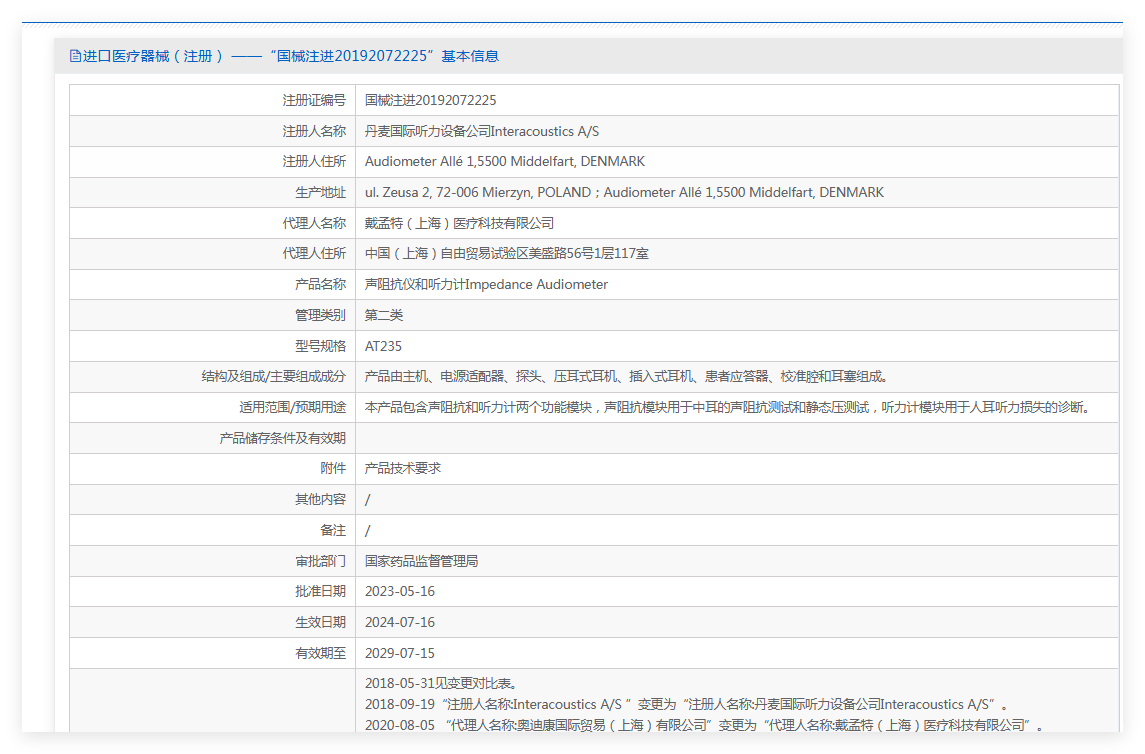The width and height of the screenshot is (1145, 754).
Task: Select expiry date 2029-07-15
Action: coord(400,653)
